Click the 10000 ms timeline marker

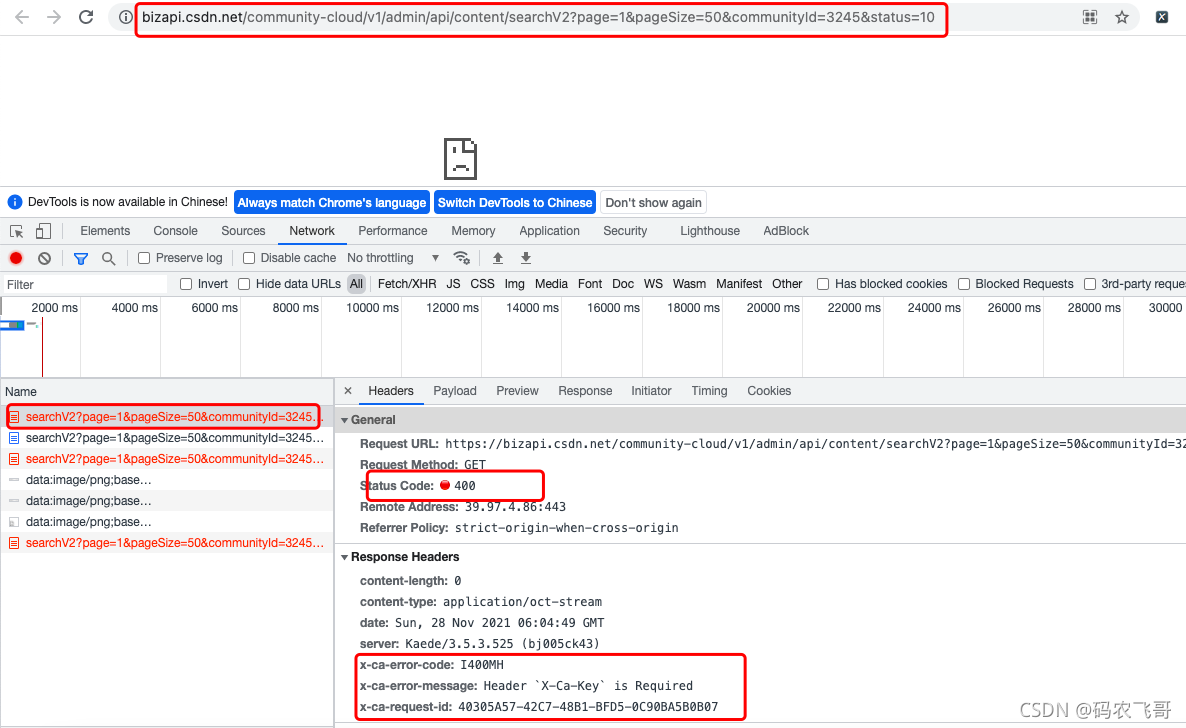coord(372,308)
